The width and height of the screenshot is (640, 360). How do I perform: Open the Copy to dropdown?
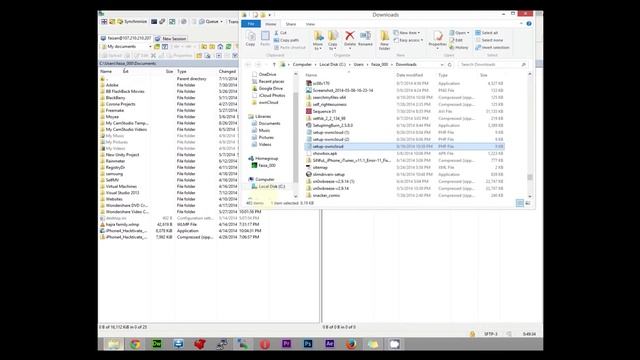pyautogui.click(x=333, y=40)
